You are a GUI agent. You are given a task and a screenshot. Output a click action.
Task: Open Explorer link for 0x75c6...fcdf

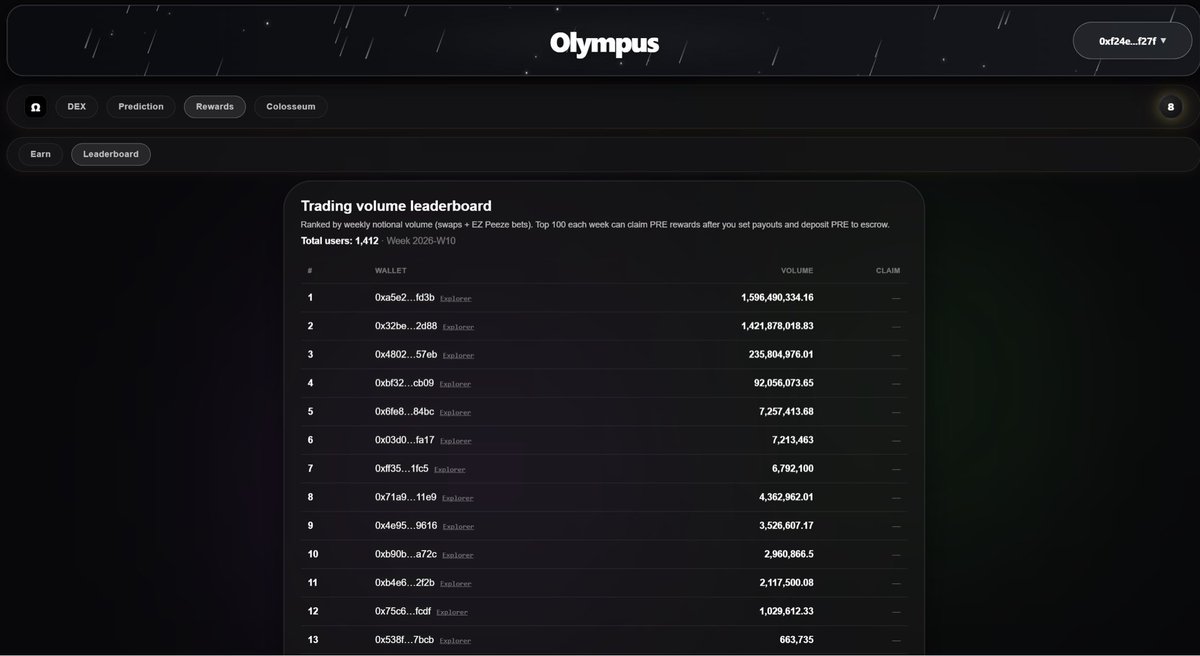pos(452,612)
